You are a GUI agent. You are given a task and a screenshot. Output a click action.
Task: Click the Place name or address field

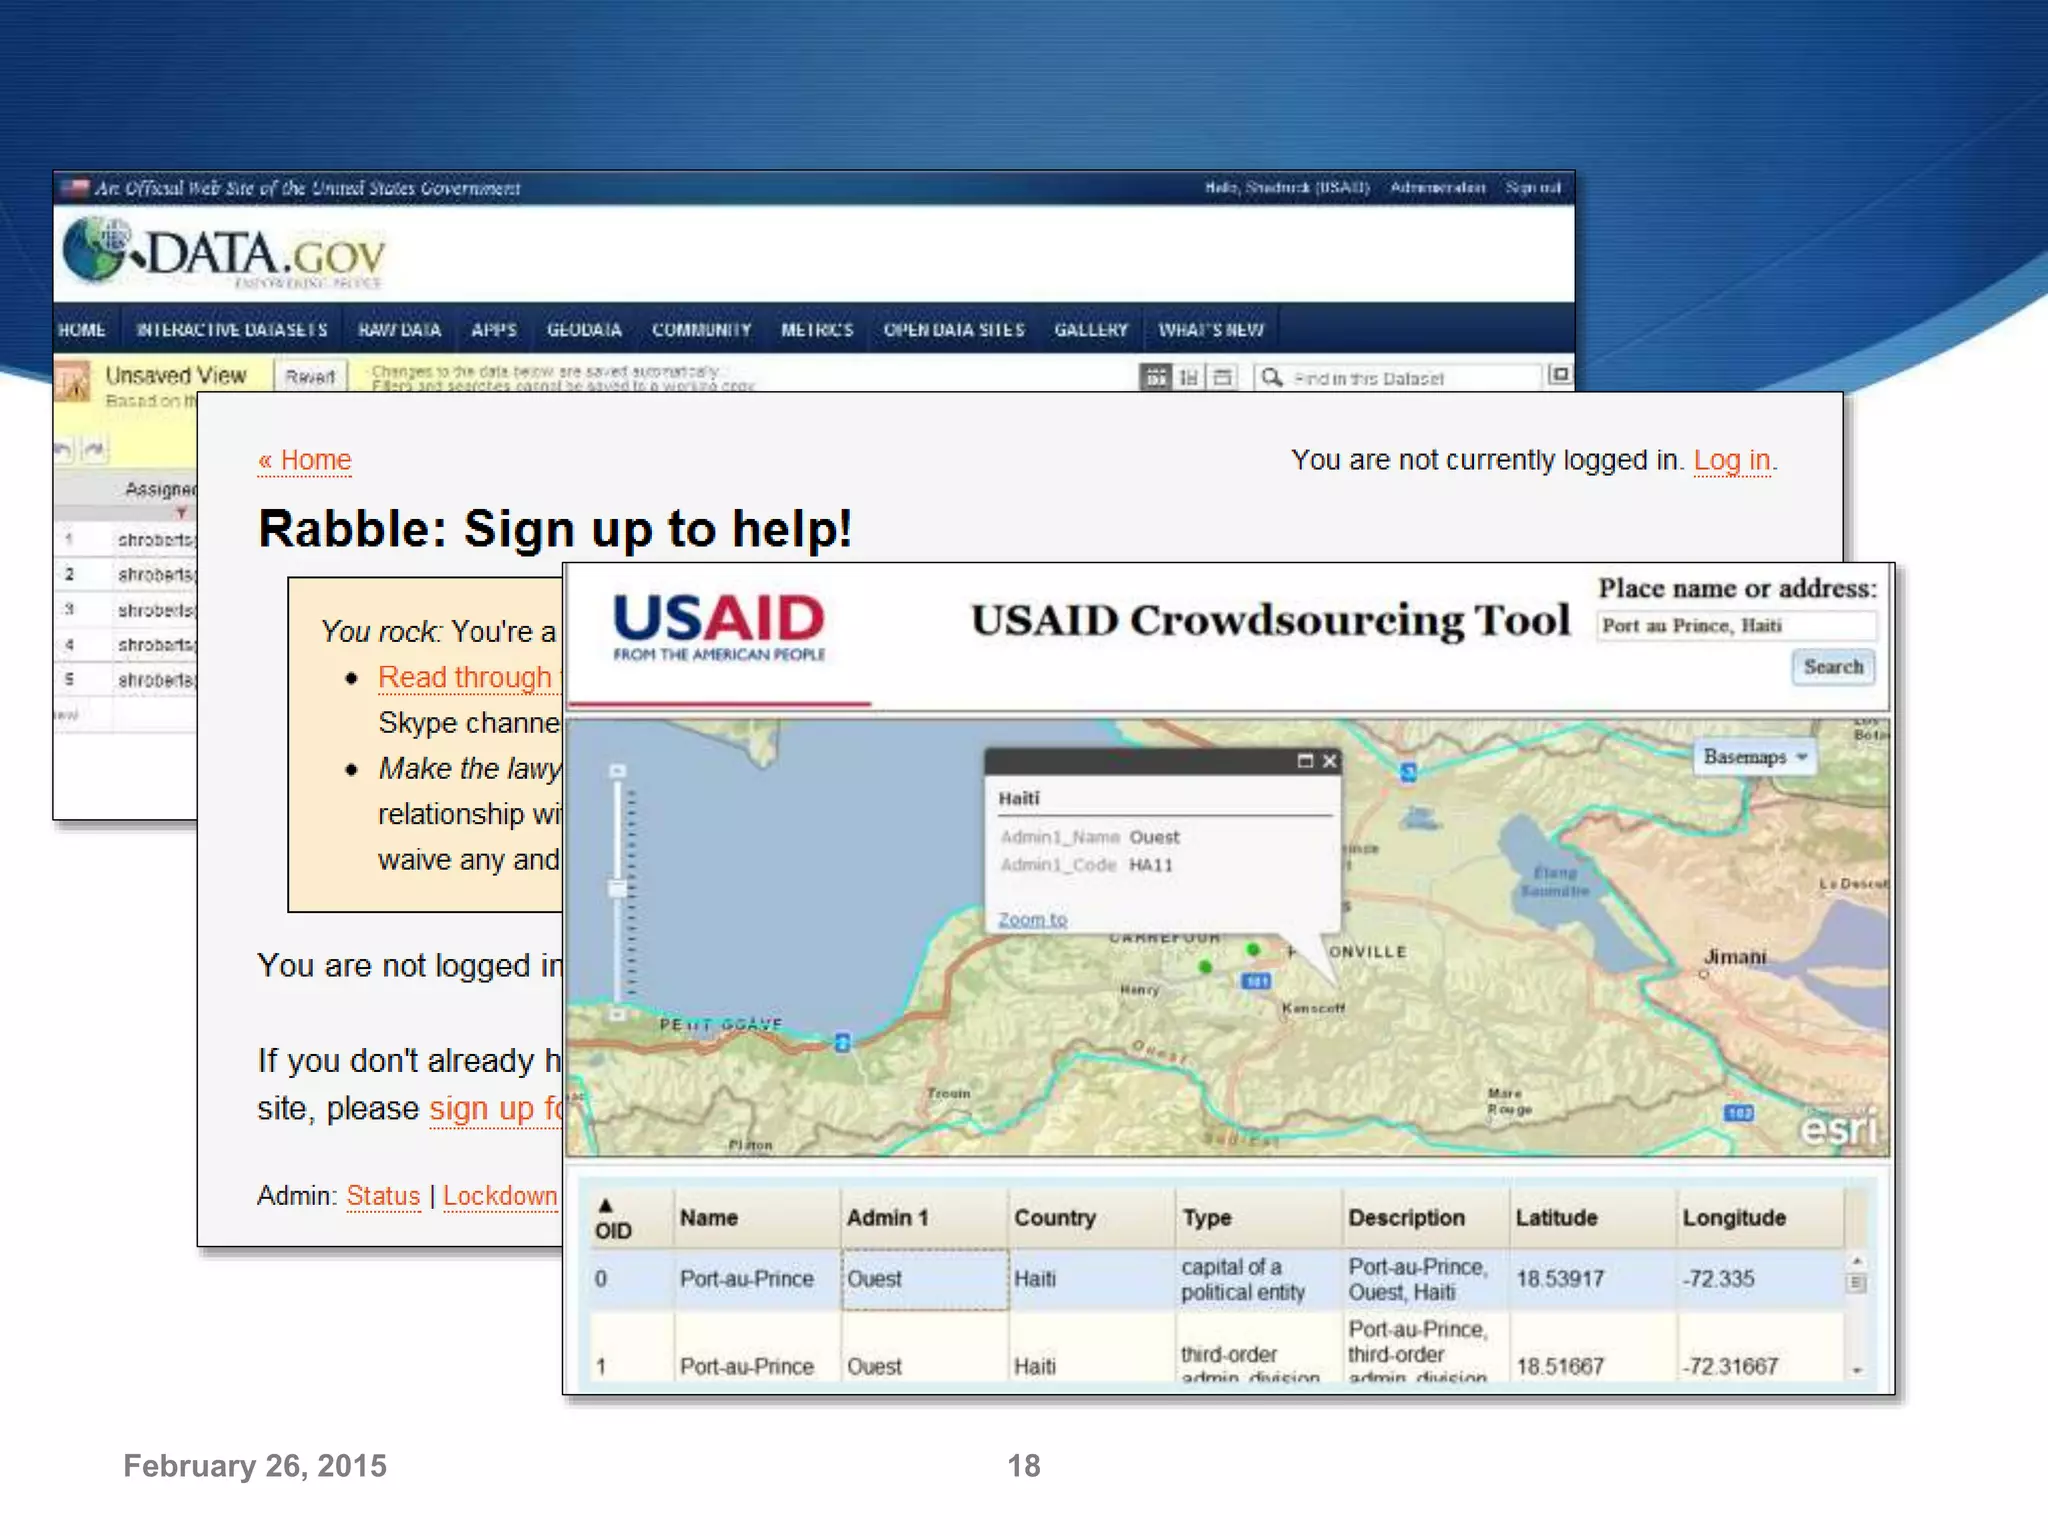coord(1735,626)
